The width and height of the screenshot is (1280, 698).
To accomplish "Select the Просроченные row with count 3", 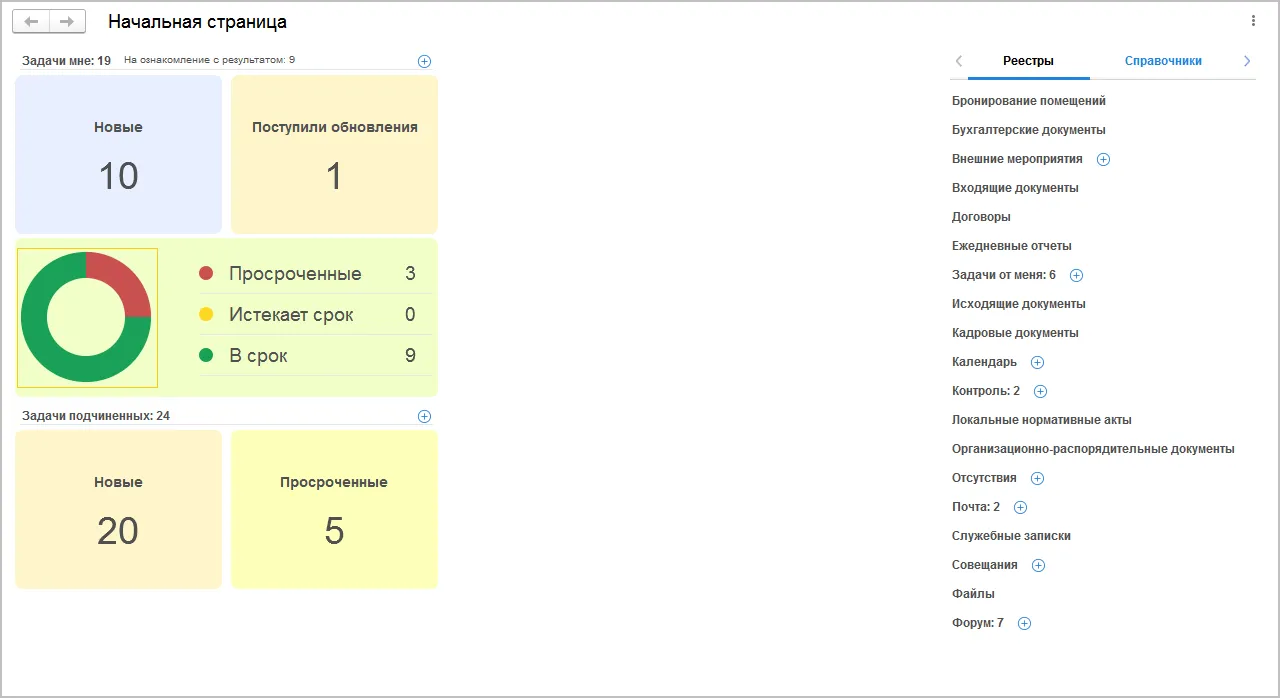I will coord(315,274).
